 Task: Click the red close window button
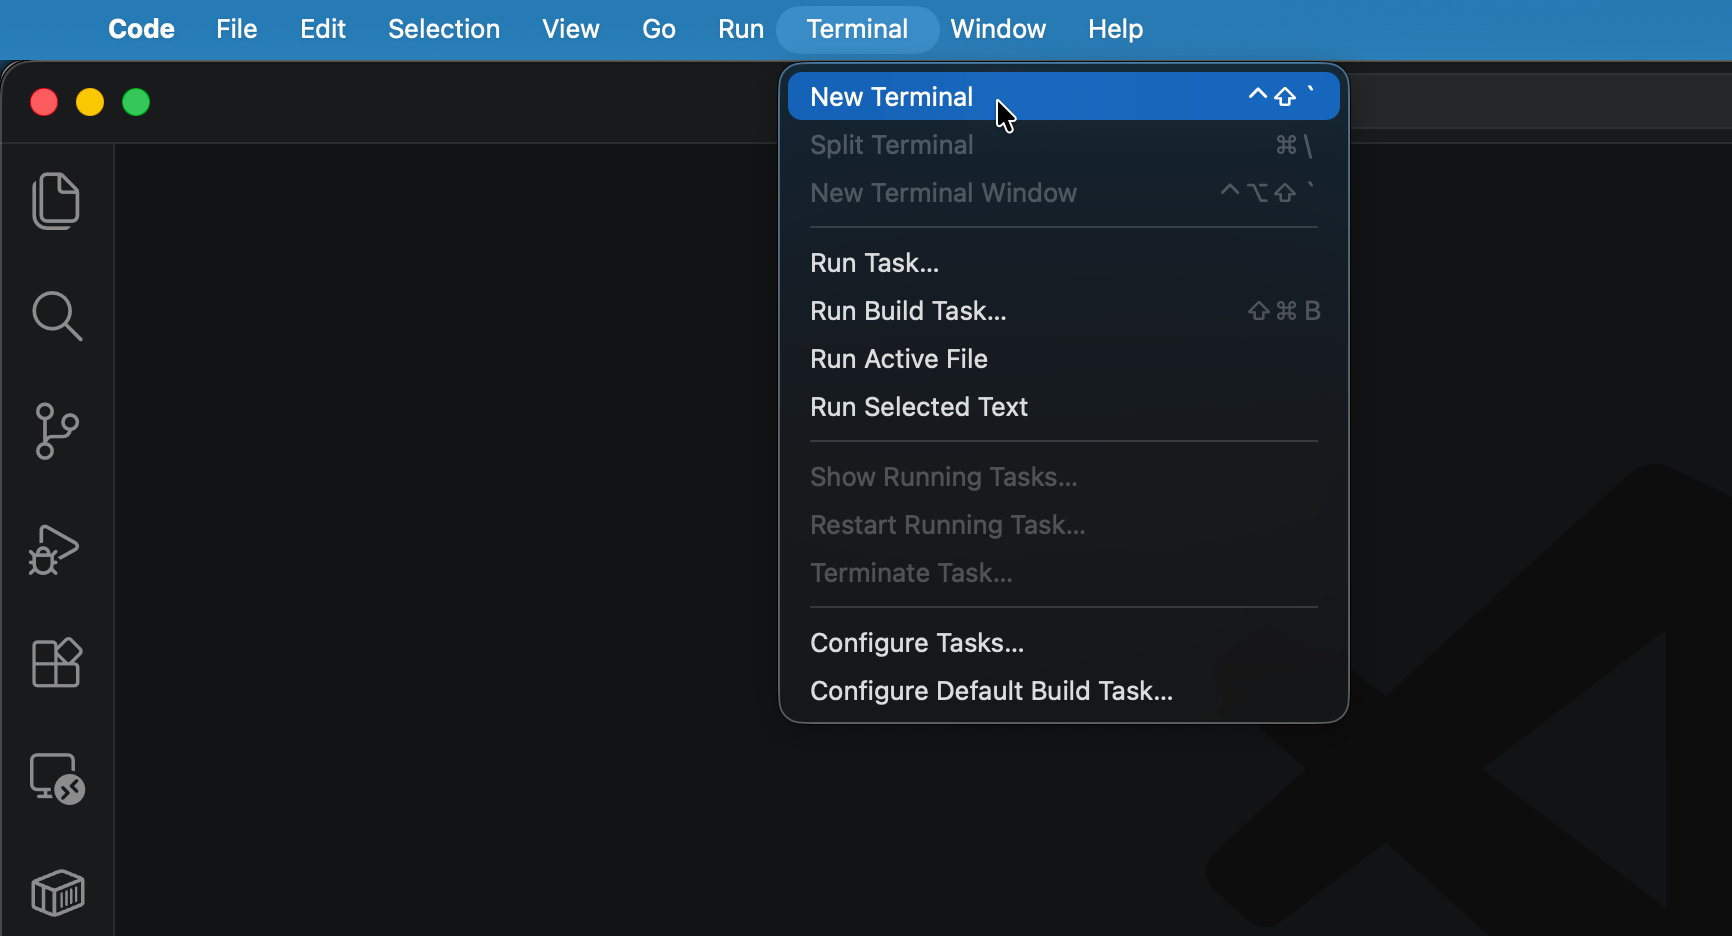point(44,102)
